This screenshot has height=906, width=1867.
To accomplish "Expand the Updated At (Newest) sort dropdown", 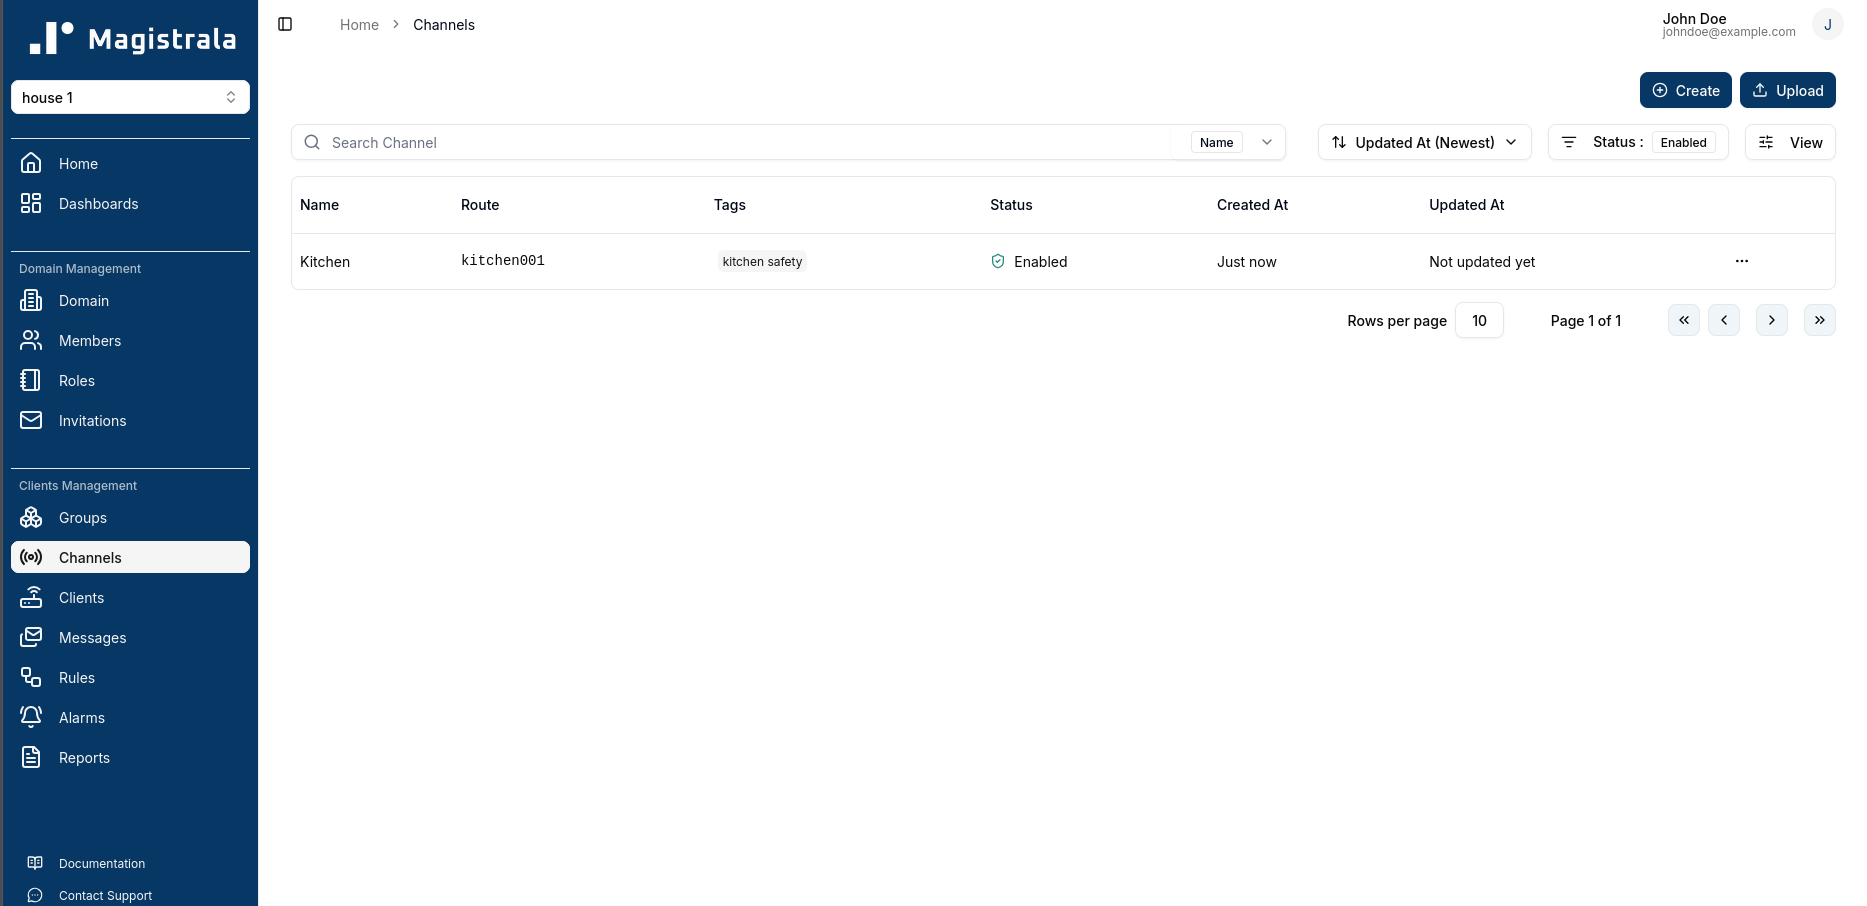I will click(x=1424, y=142).
